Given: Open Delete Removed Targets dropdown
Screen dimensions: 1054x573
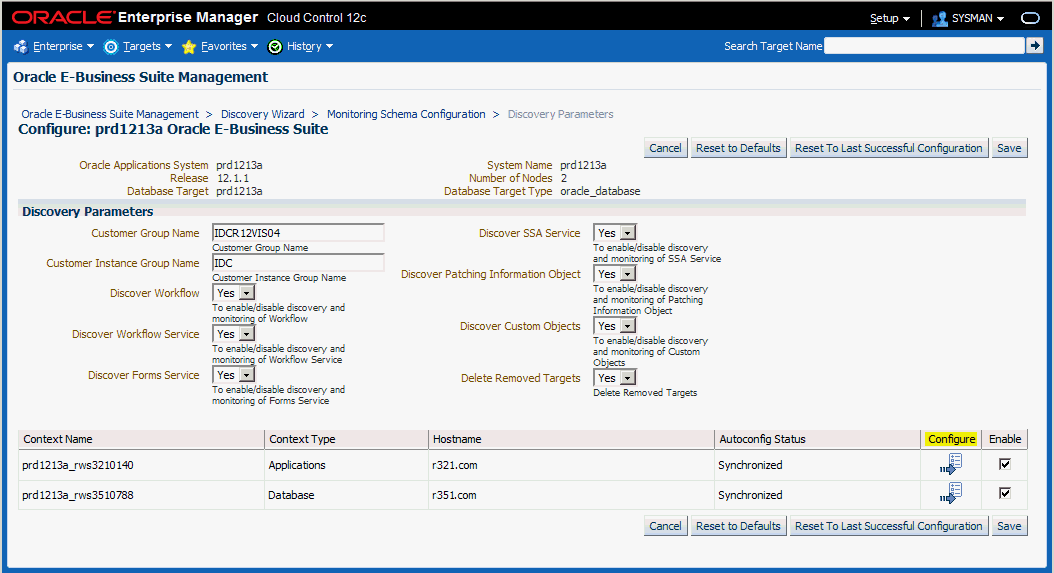Looking at the screenshot, I should point(614,378).
